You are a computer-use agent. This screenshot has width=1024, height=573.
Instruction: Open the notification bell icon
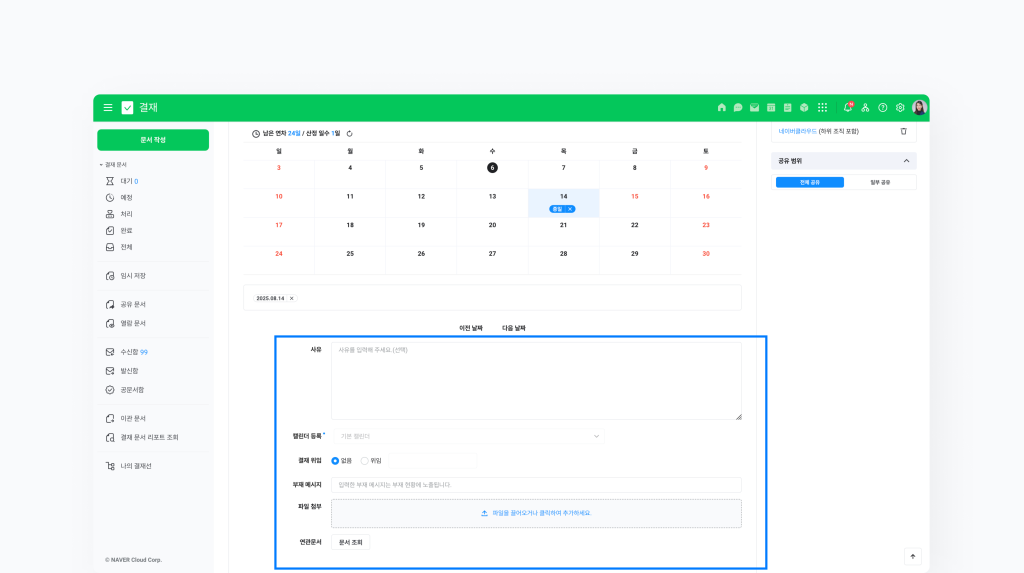pos(848,107)
